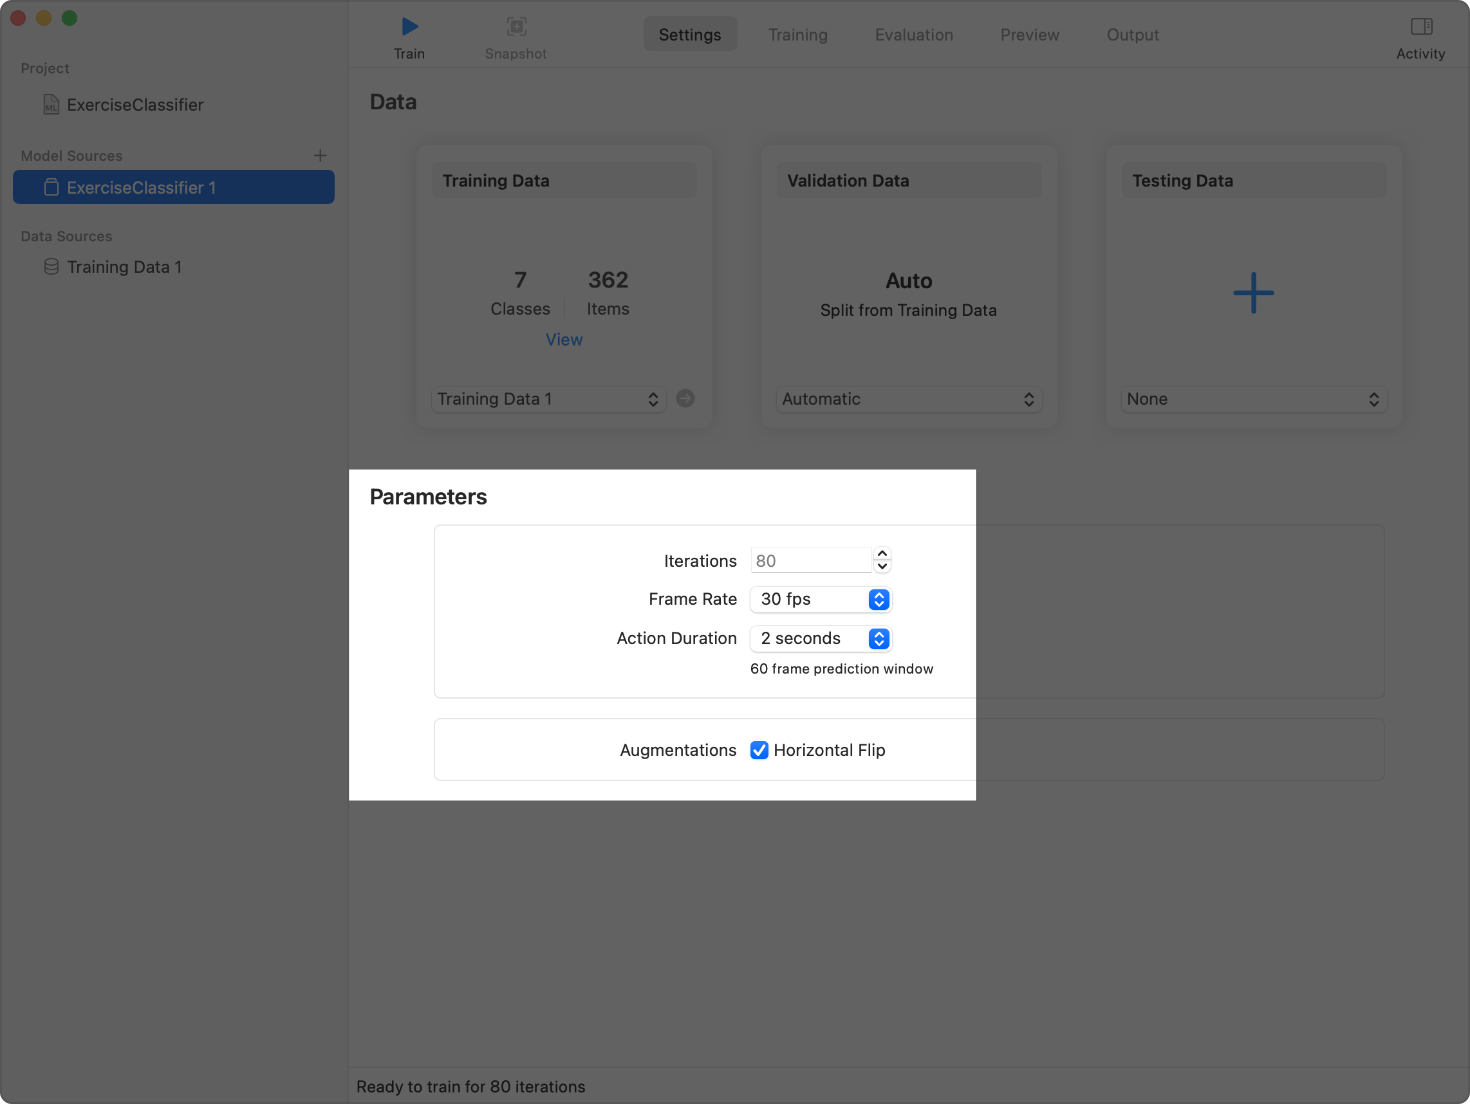Switch to the Training tab
1470x1104 pixels.
[797, 35]
